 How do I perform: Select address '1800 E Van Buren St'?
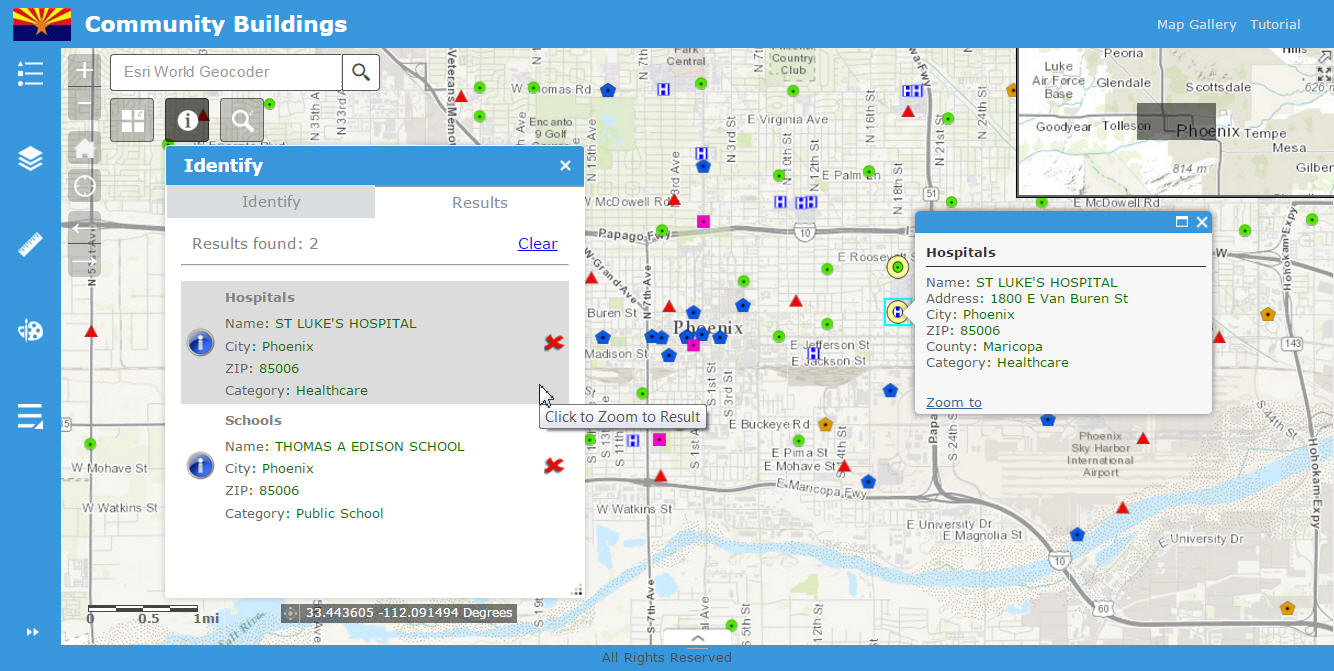(1059, 298)
